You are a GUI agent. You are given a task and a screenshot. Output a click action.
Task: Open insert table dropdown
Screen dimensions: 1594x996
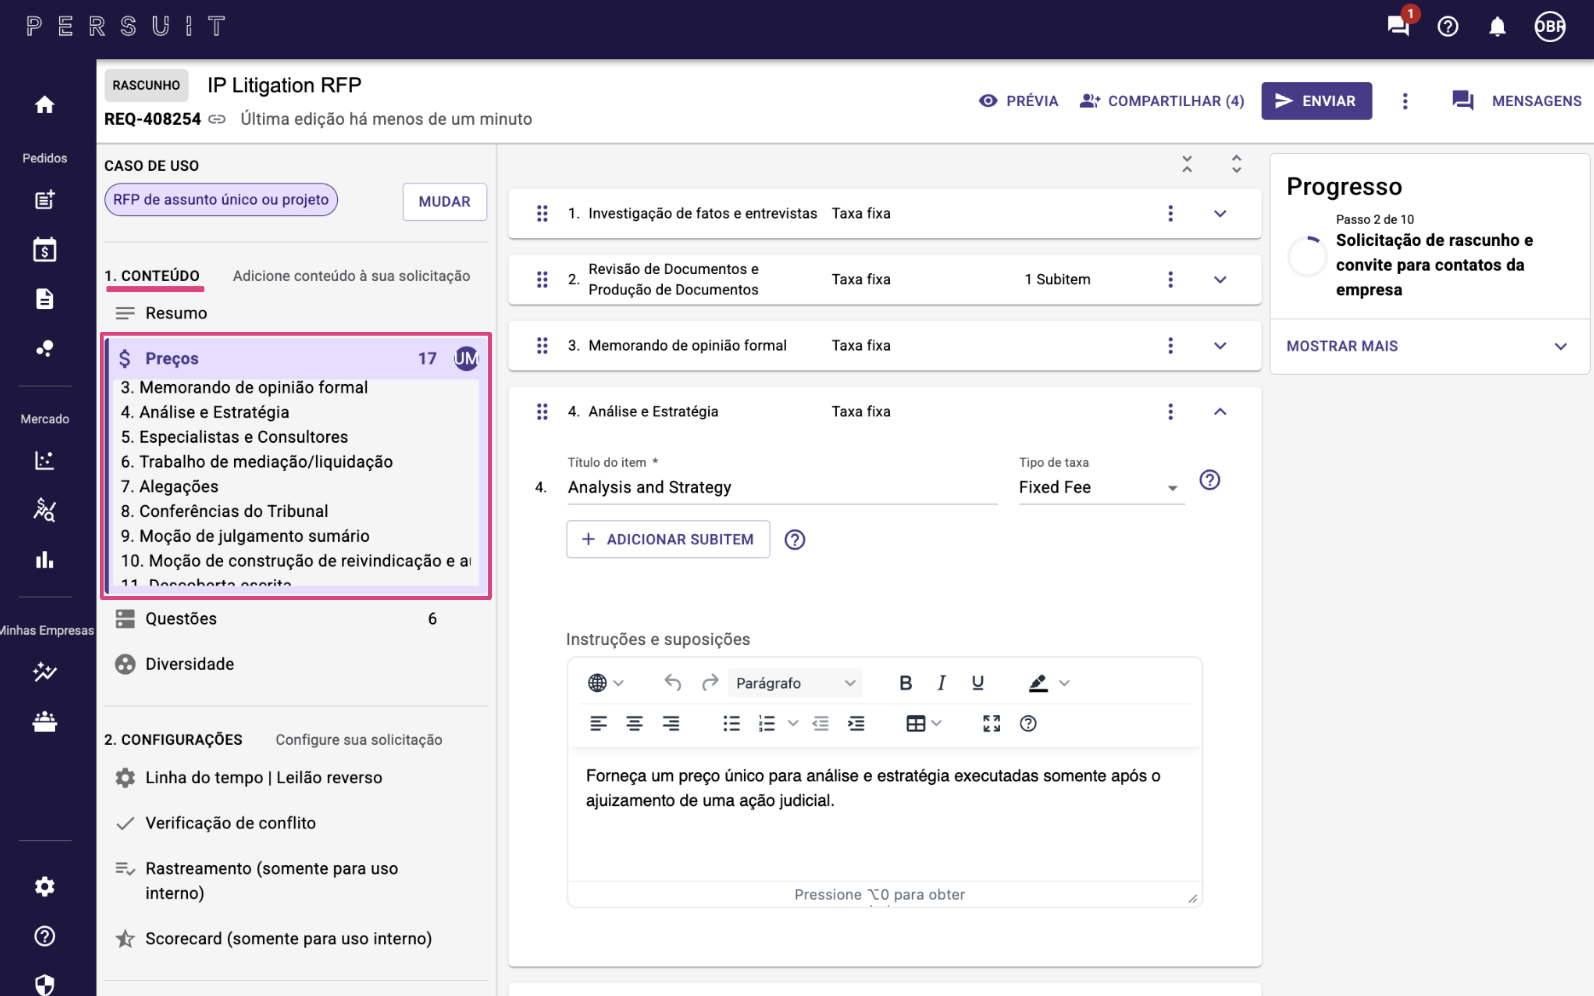click(x=924, y=724)
